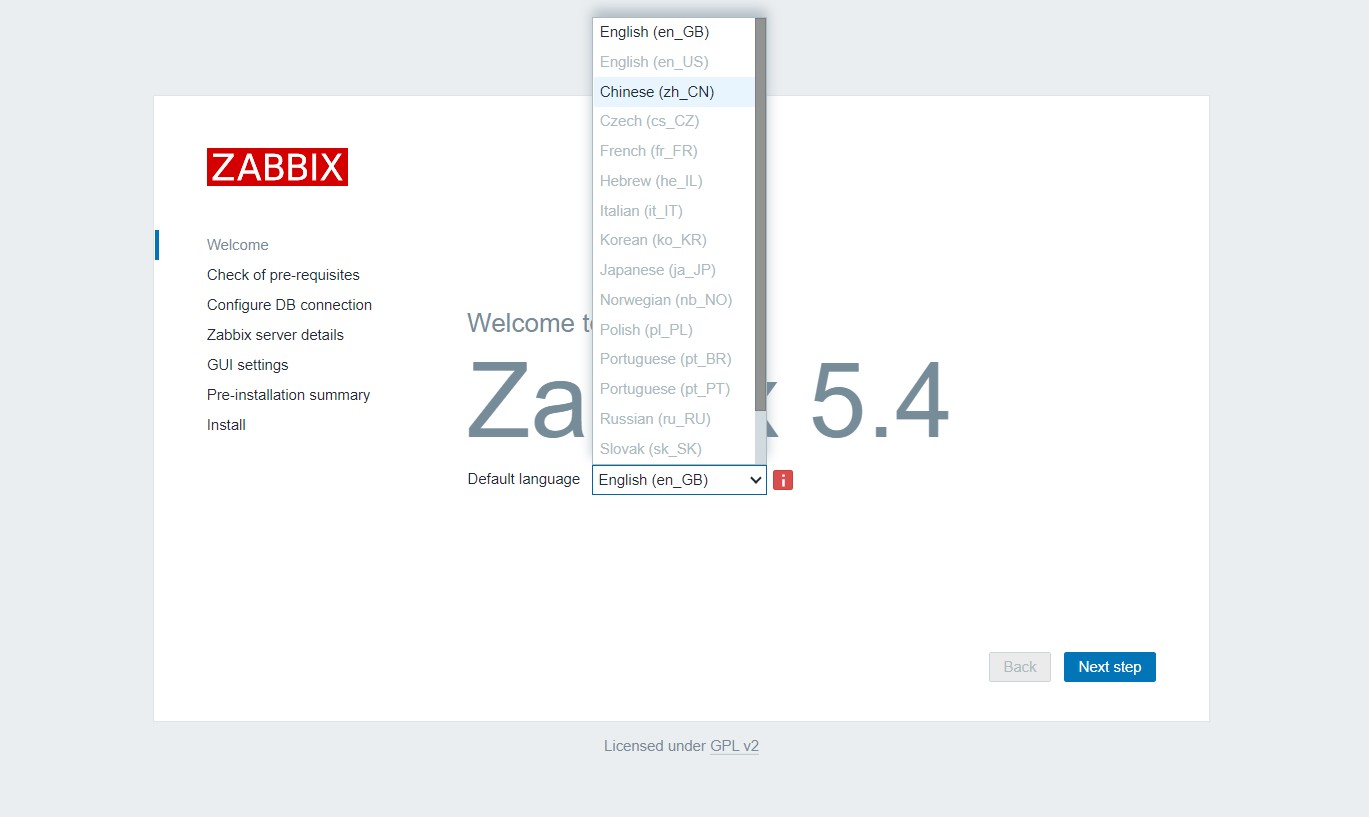1369x817 pixels.
Task: Choose Japanese (ja_JP) language
Action: click(x=674, y=270)
